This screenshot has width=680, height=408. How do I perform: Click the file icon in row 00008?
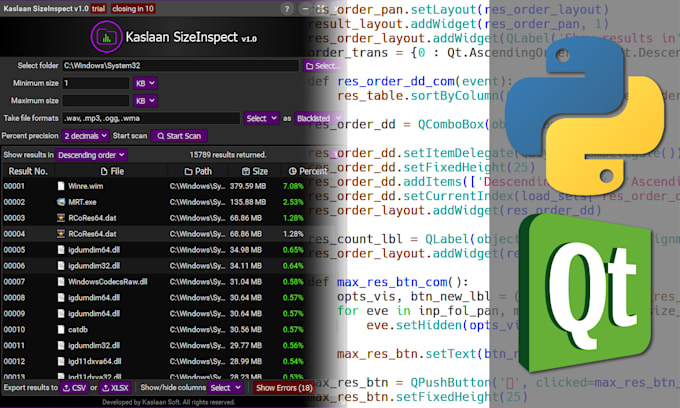pyautogui.click(x=61, y=297)
